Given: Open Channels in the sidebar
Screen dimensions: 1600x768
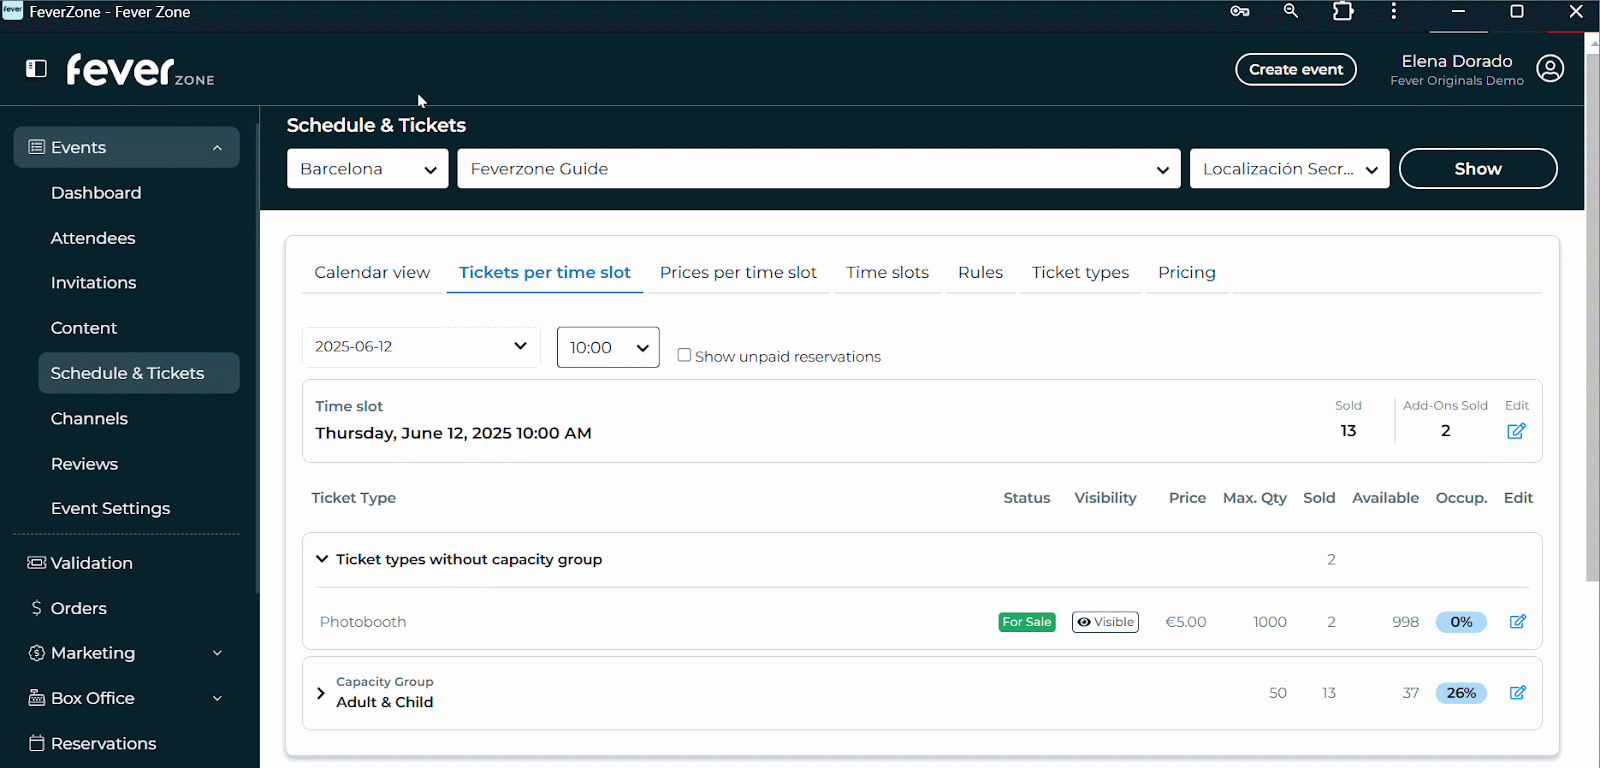Looking at the screenshot, I should [89, 419].
